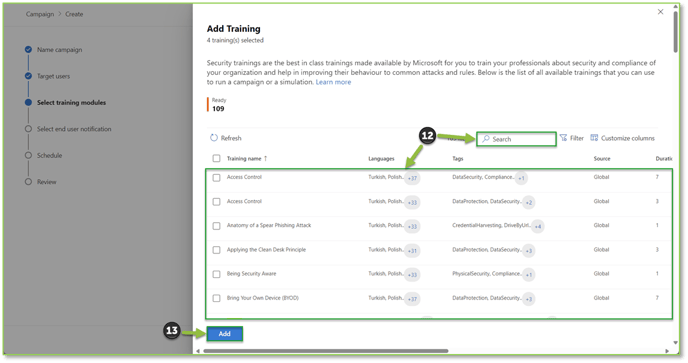This screenshot has height=363, width=688.
Task: Click the Search magnifier icon
Action: click(x=486, y=139)
